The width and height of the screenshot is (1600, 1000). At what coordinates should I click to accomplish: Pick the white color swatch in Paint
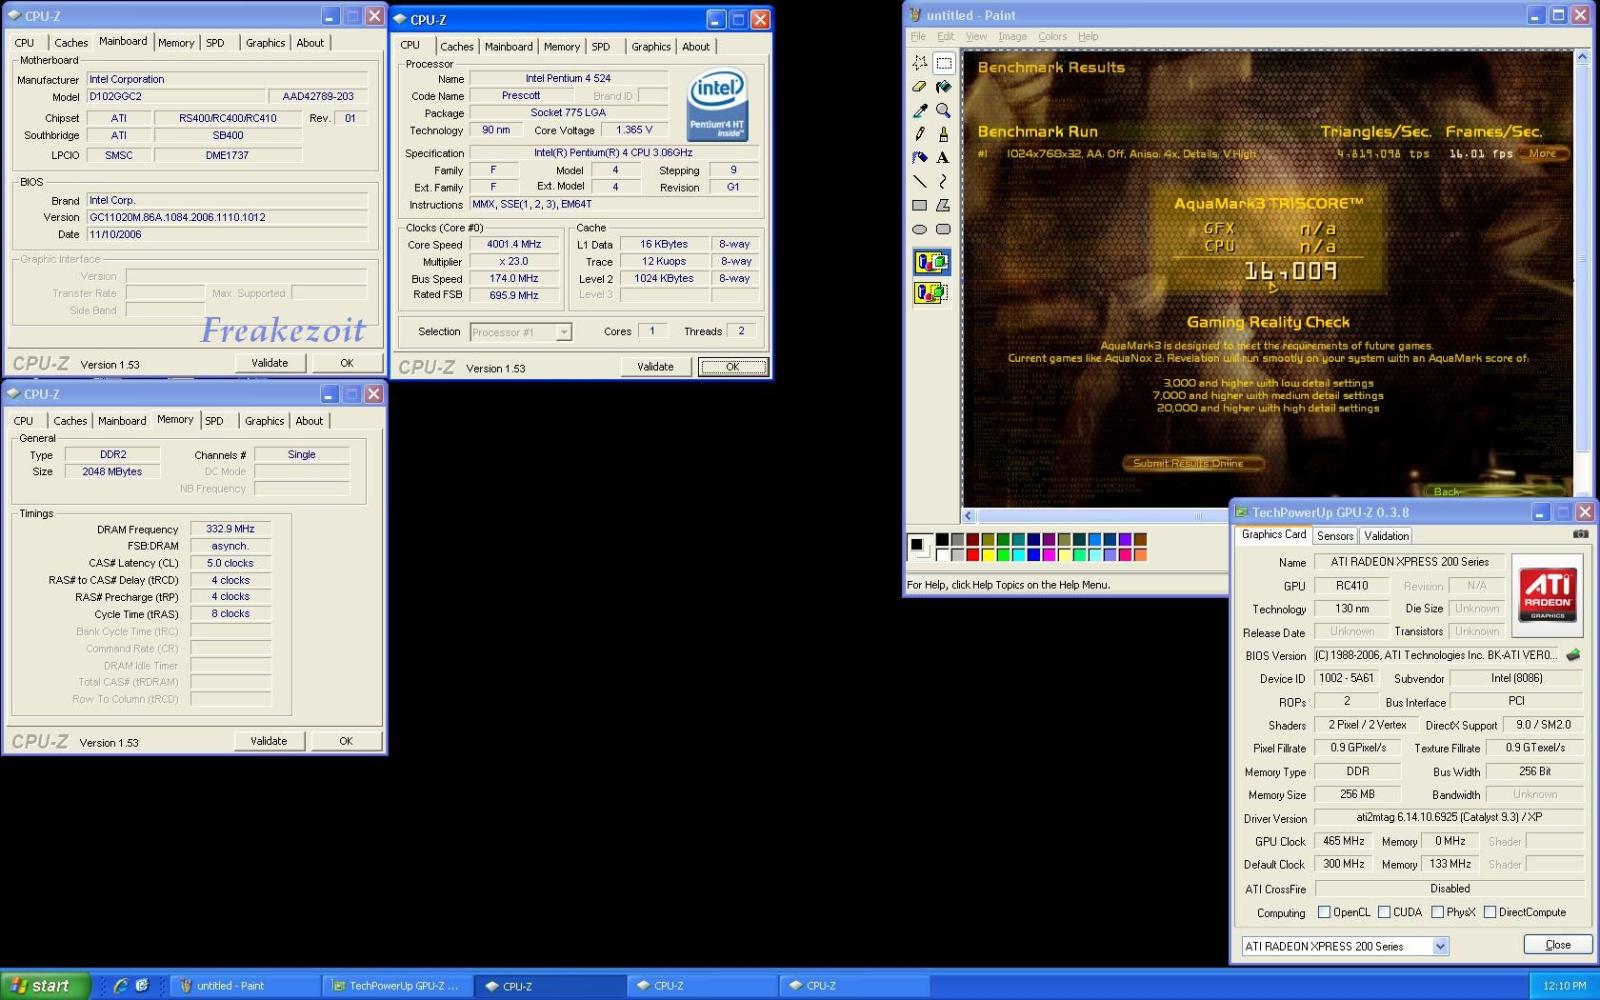click(942, 555)
